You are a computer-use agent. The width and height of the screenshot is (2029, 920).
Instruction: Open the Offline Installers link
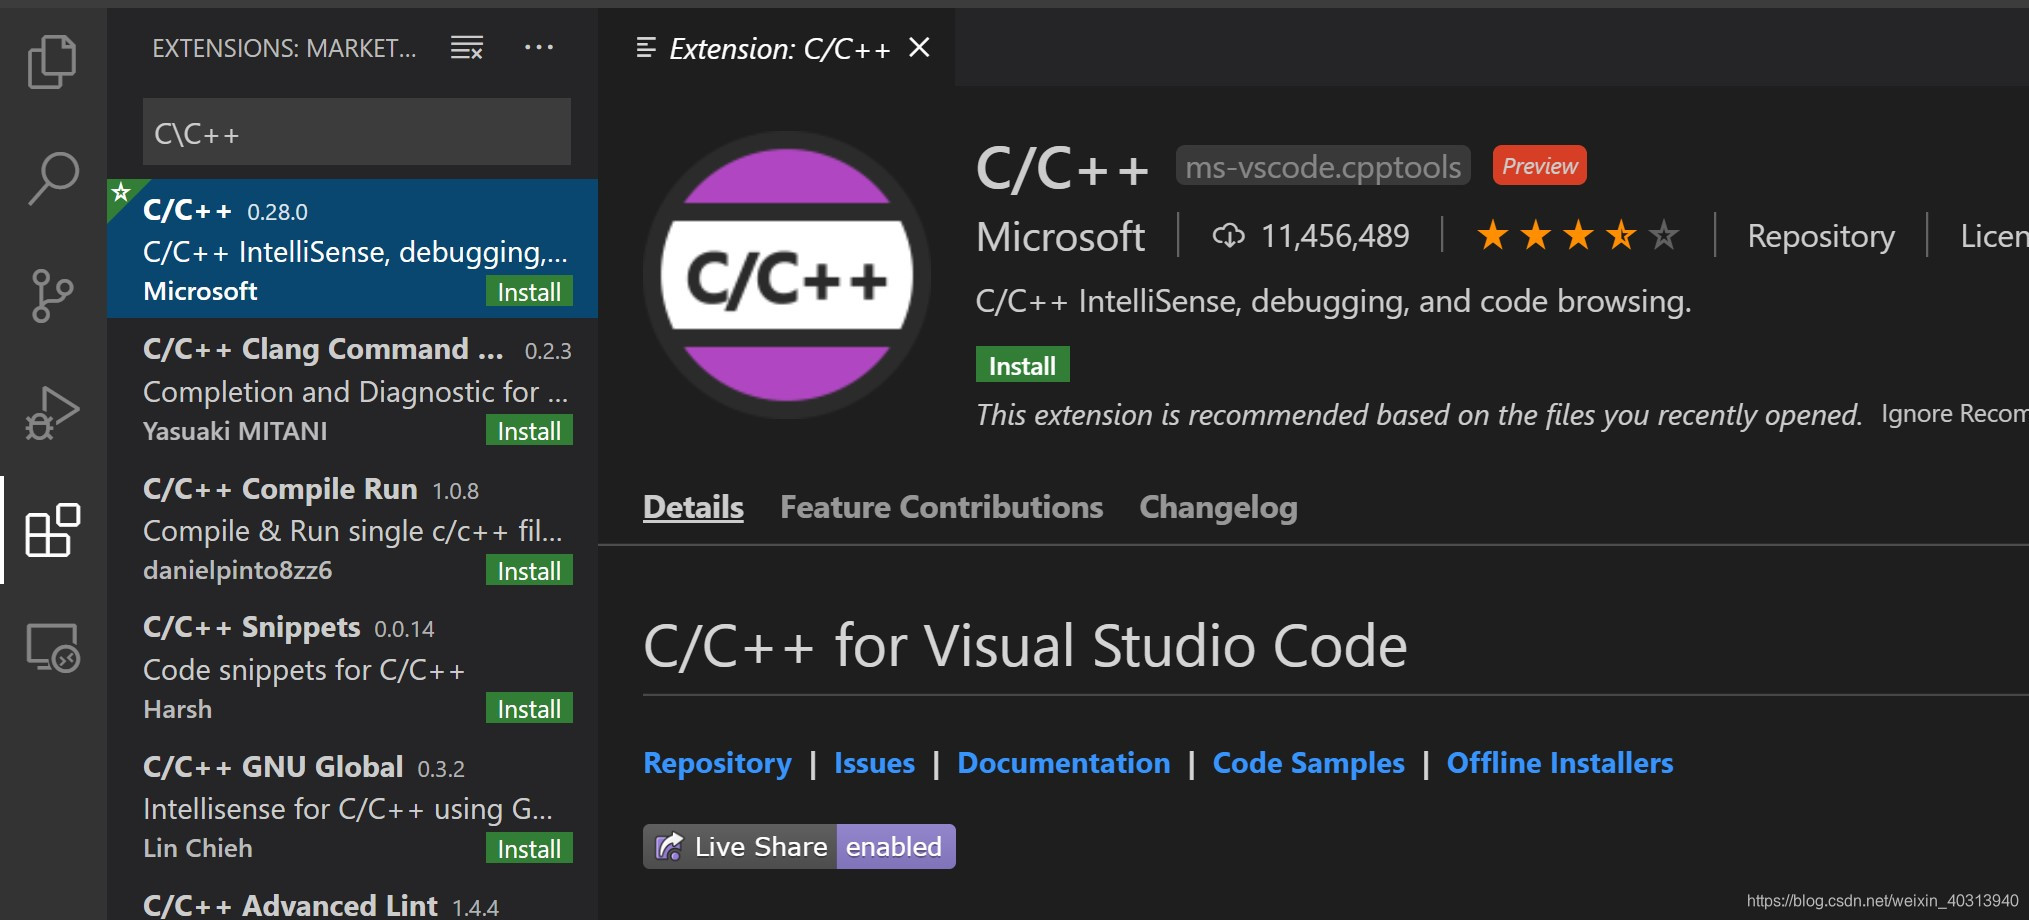(x=1560, y=763)
